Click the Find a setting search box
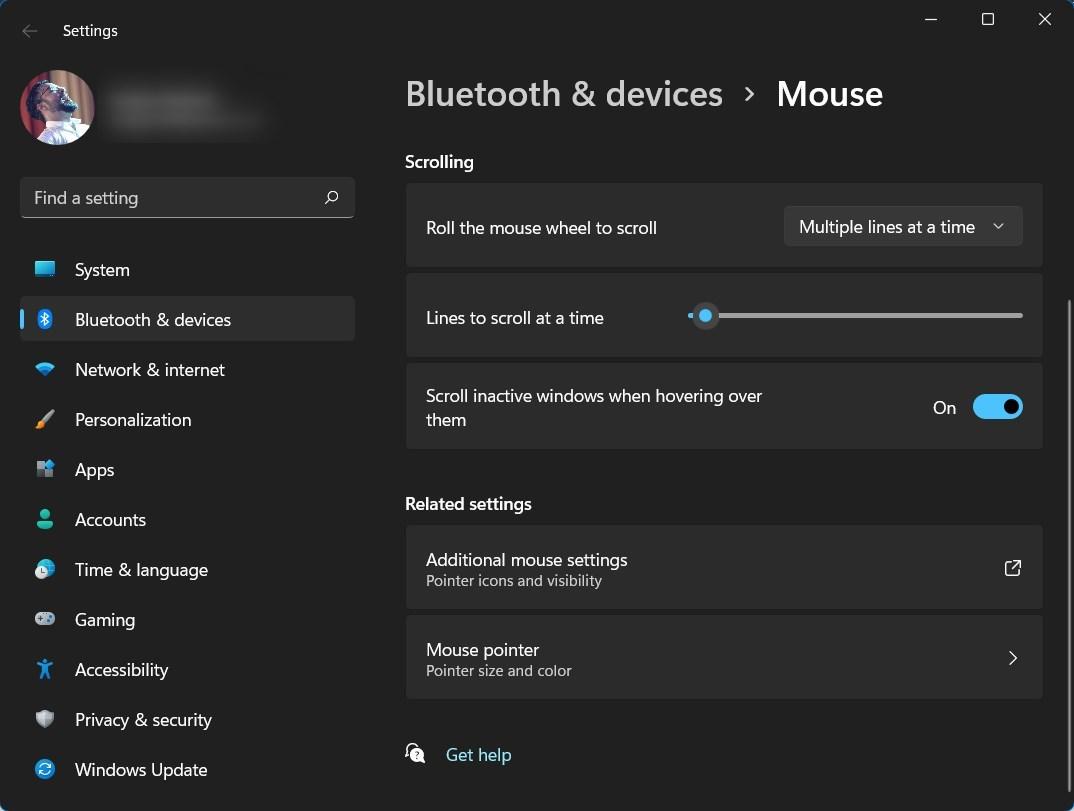1074x811 pixels. 175,198
